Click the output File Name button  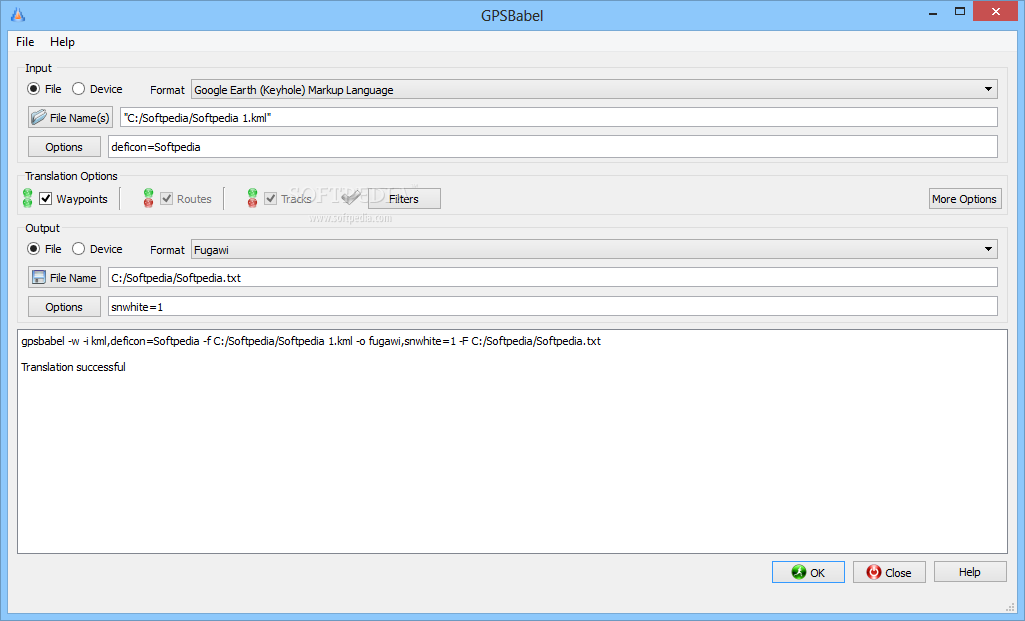coord(64,278)
